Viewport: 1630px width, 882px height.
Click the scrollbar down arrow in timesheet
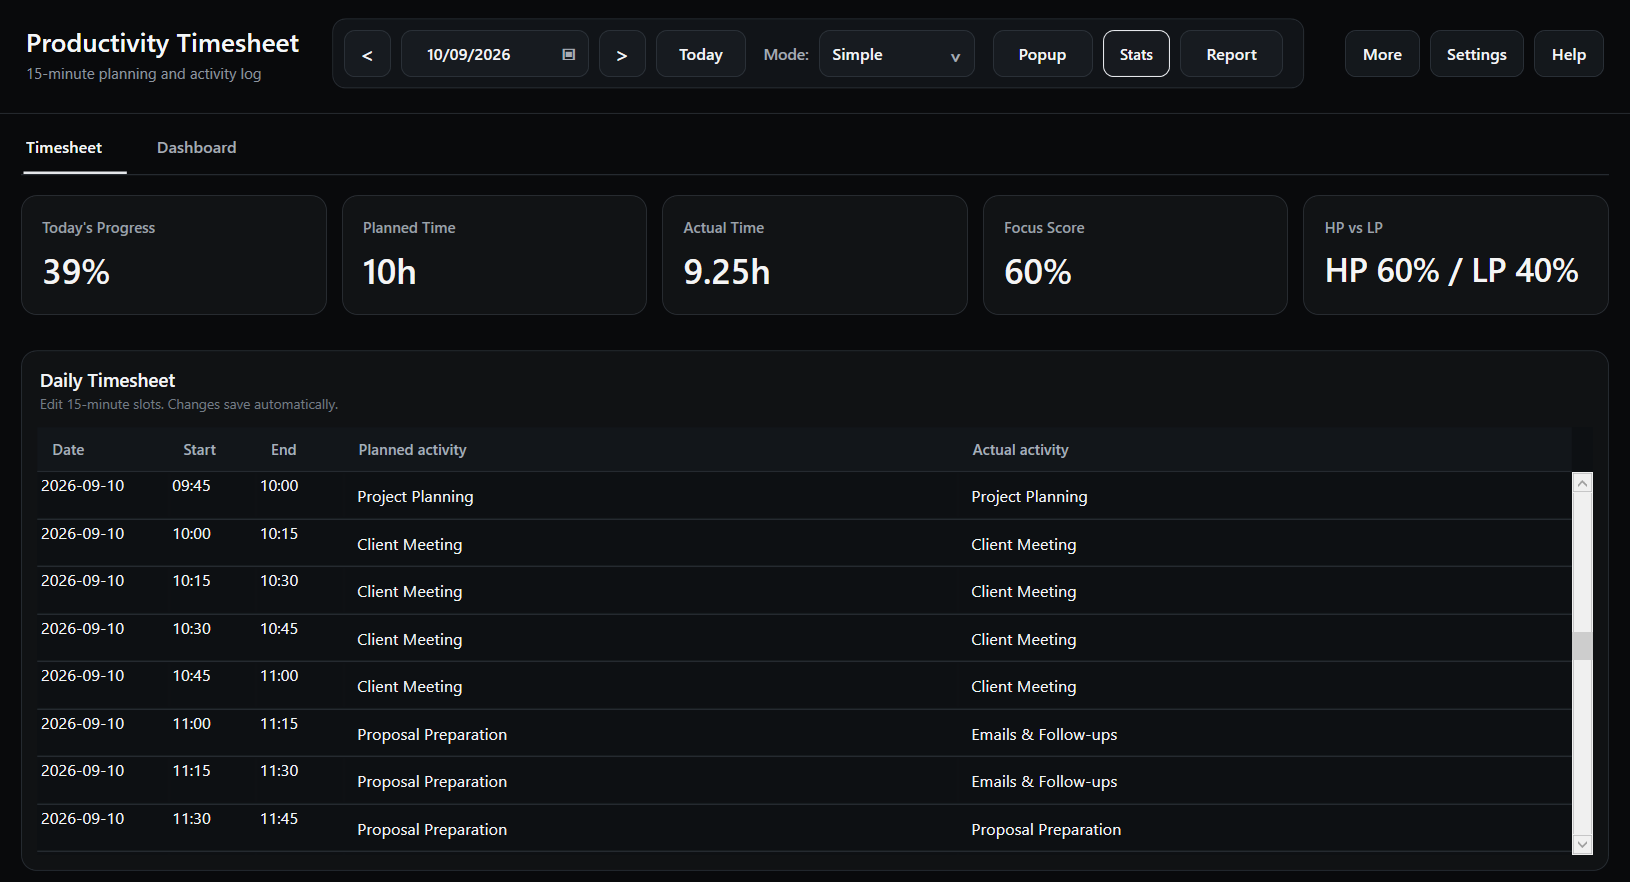1582,844
